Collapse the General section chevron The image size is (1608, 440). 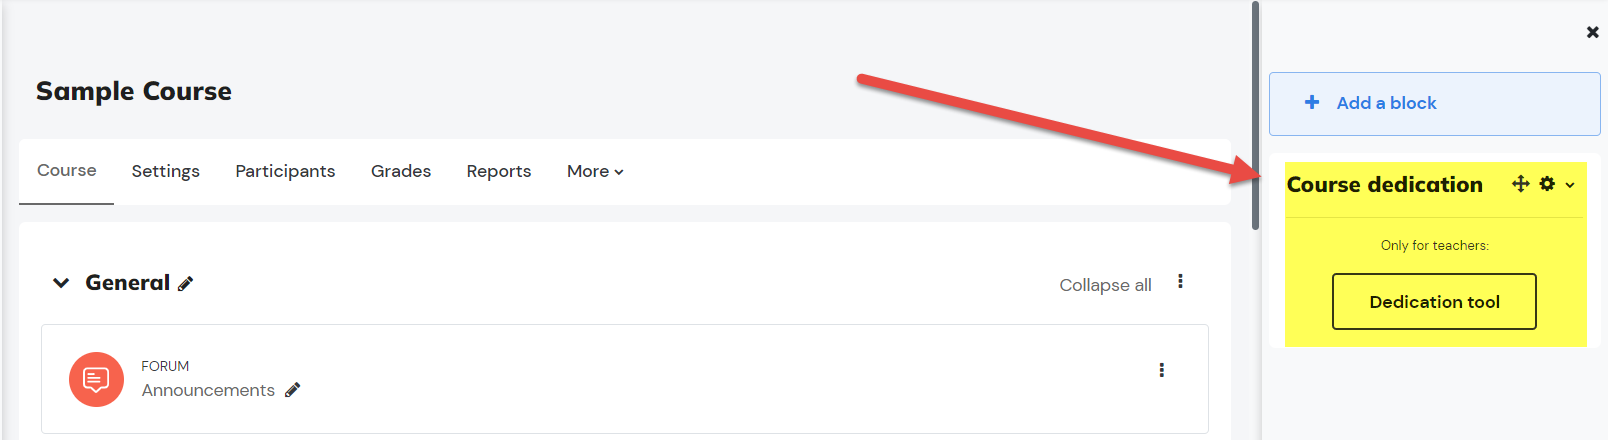[61, 283]
